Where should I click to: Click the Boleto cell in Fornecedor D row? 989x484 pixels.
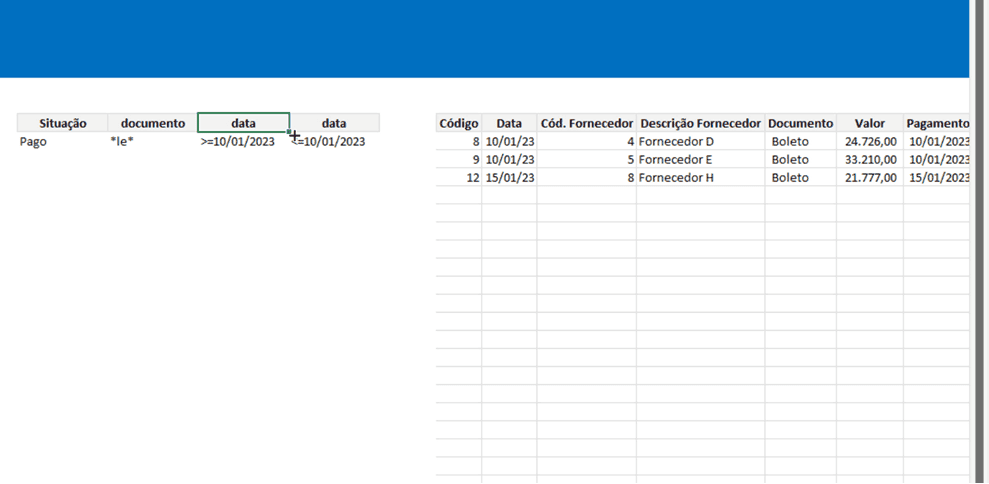click(x=800, y=142)
